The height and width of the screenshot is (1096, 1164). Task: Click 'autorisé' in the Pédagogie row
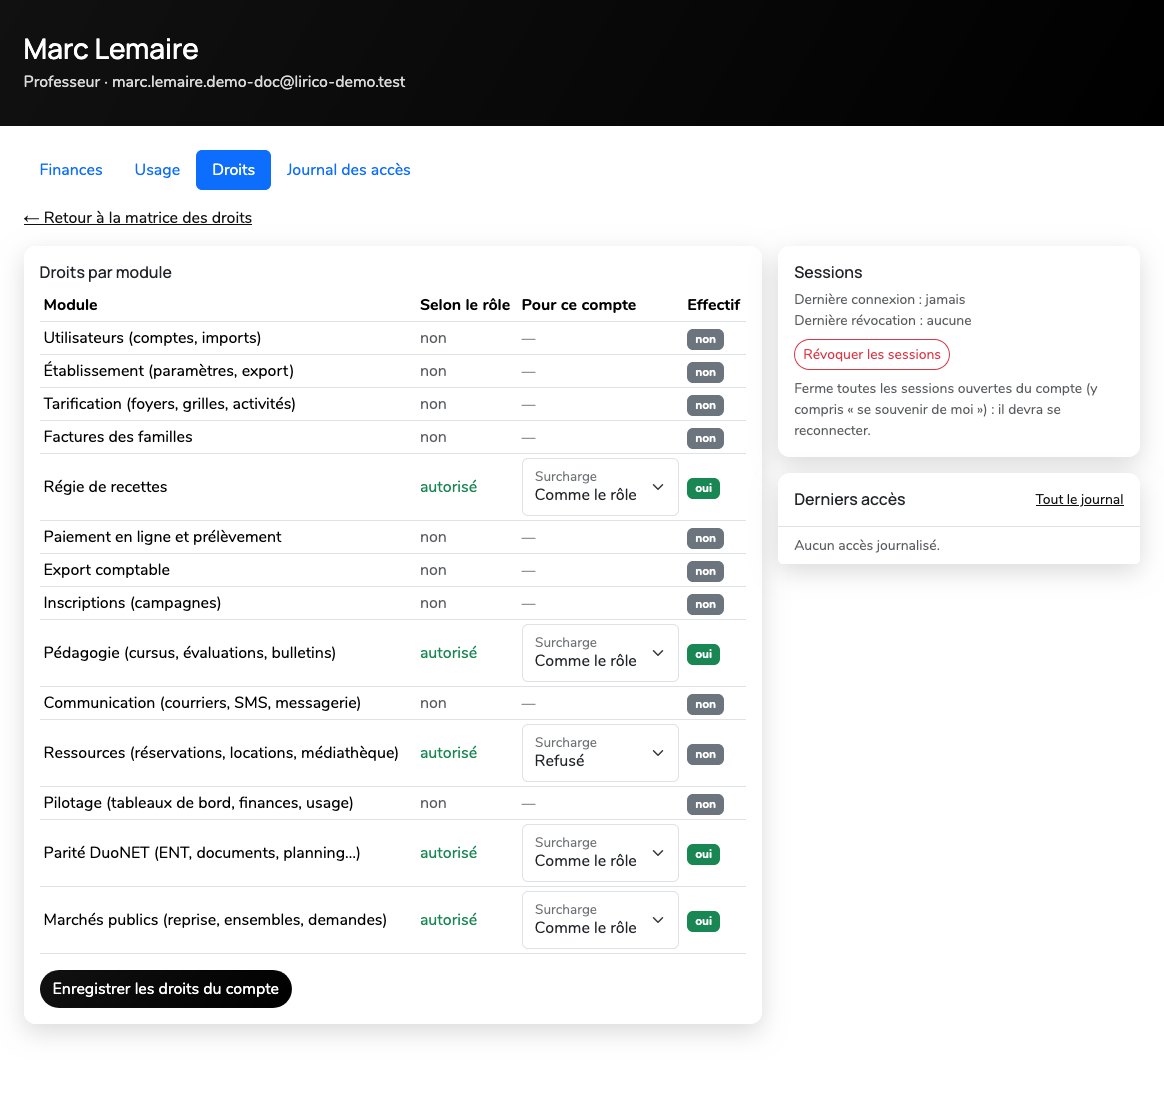[448, 653]
